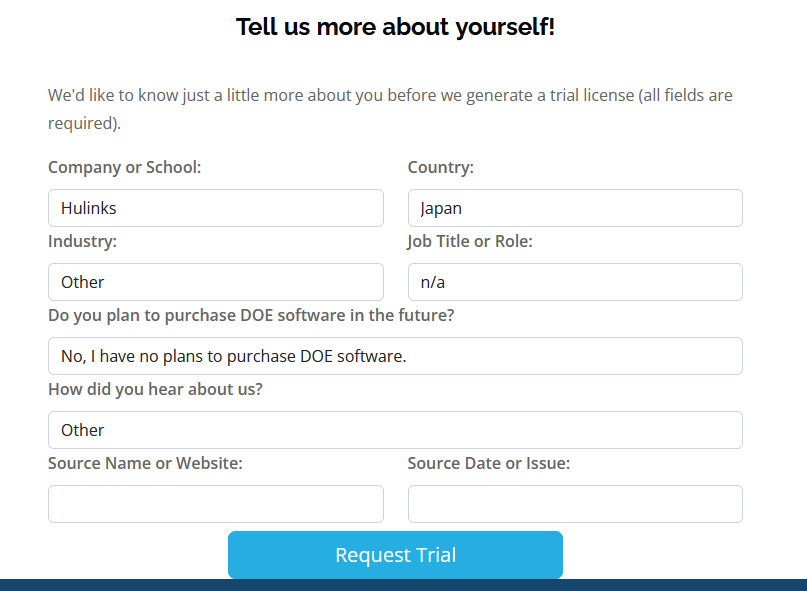This screenshot has height=591, width=807.
Task: Open the 'How did you hear about us?' dropdown
Action: (395, 430)
